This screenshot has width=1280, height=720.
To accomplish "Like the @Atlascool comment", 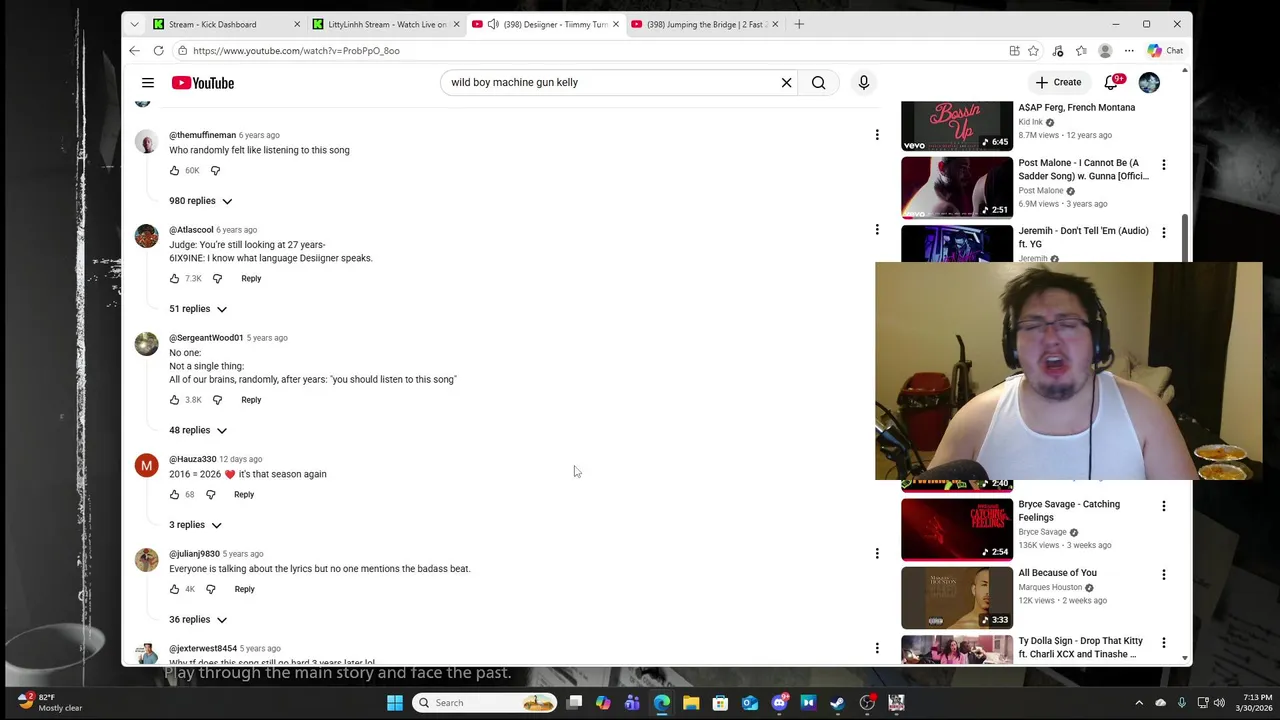I will click(x=175, y=279).
